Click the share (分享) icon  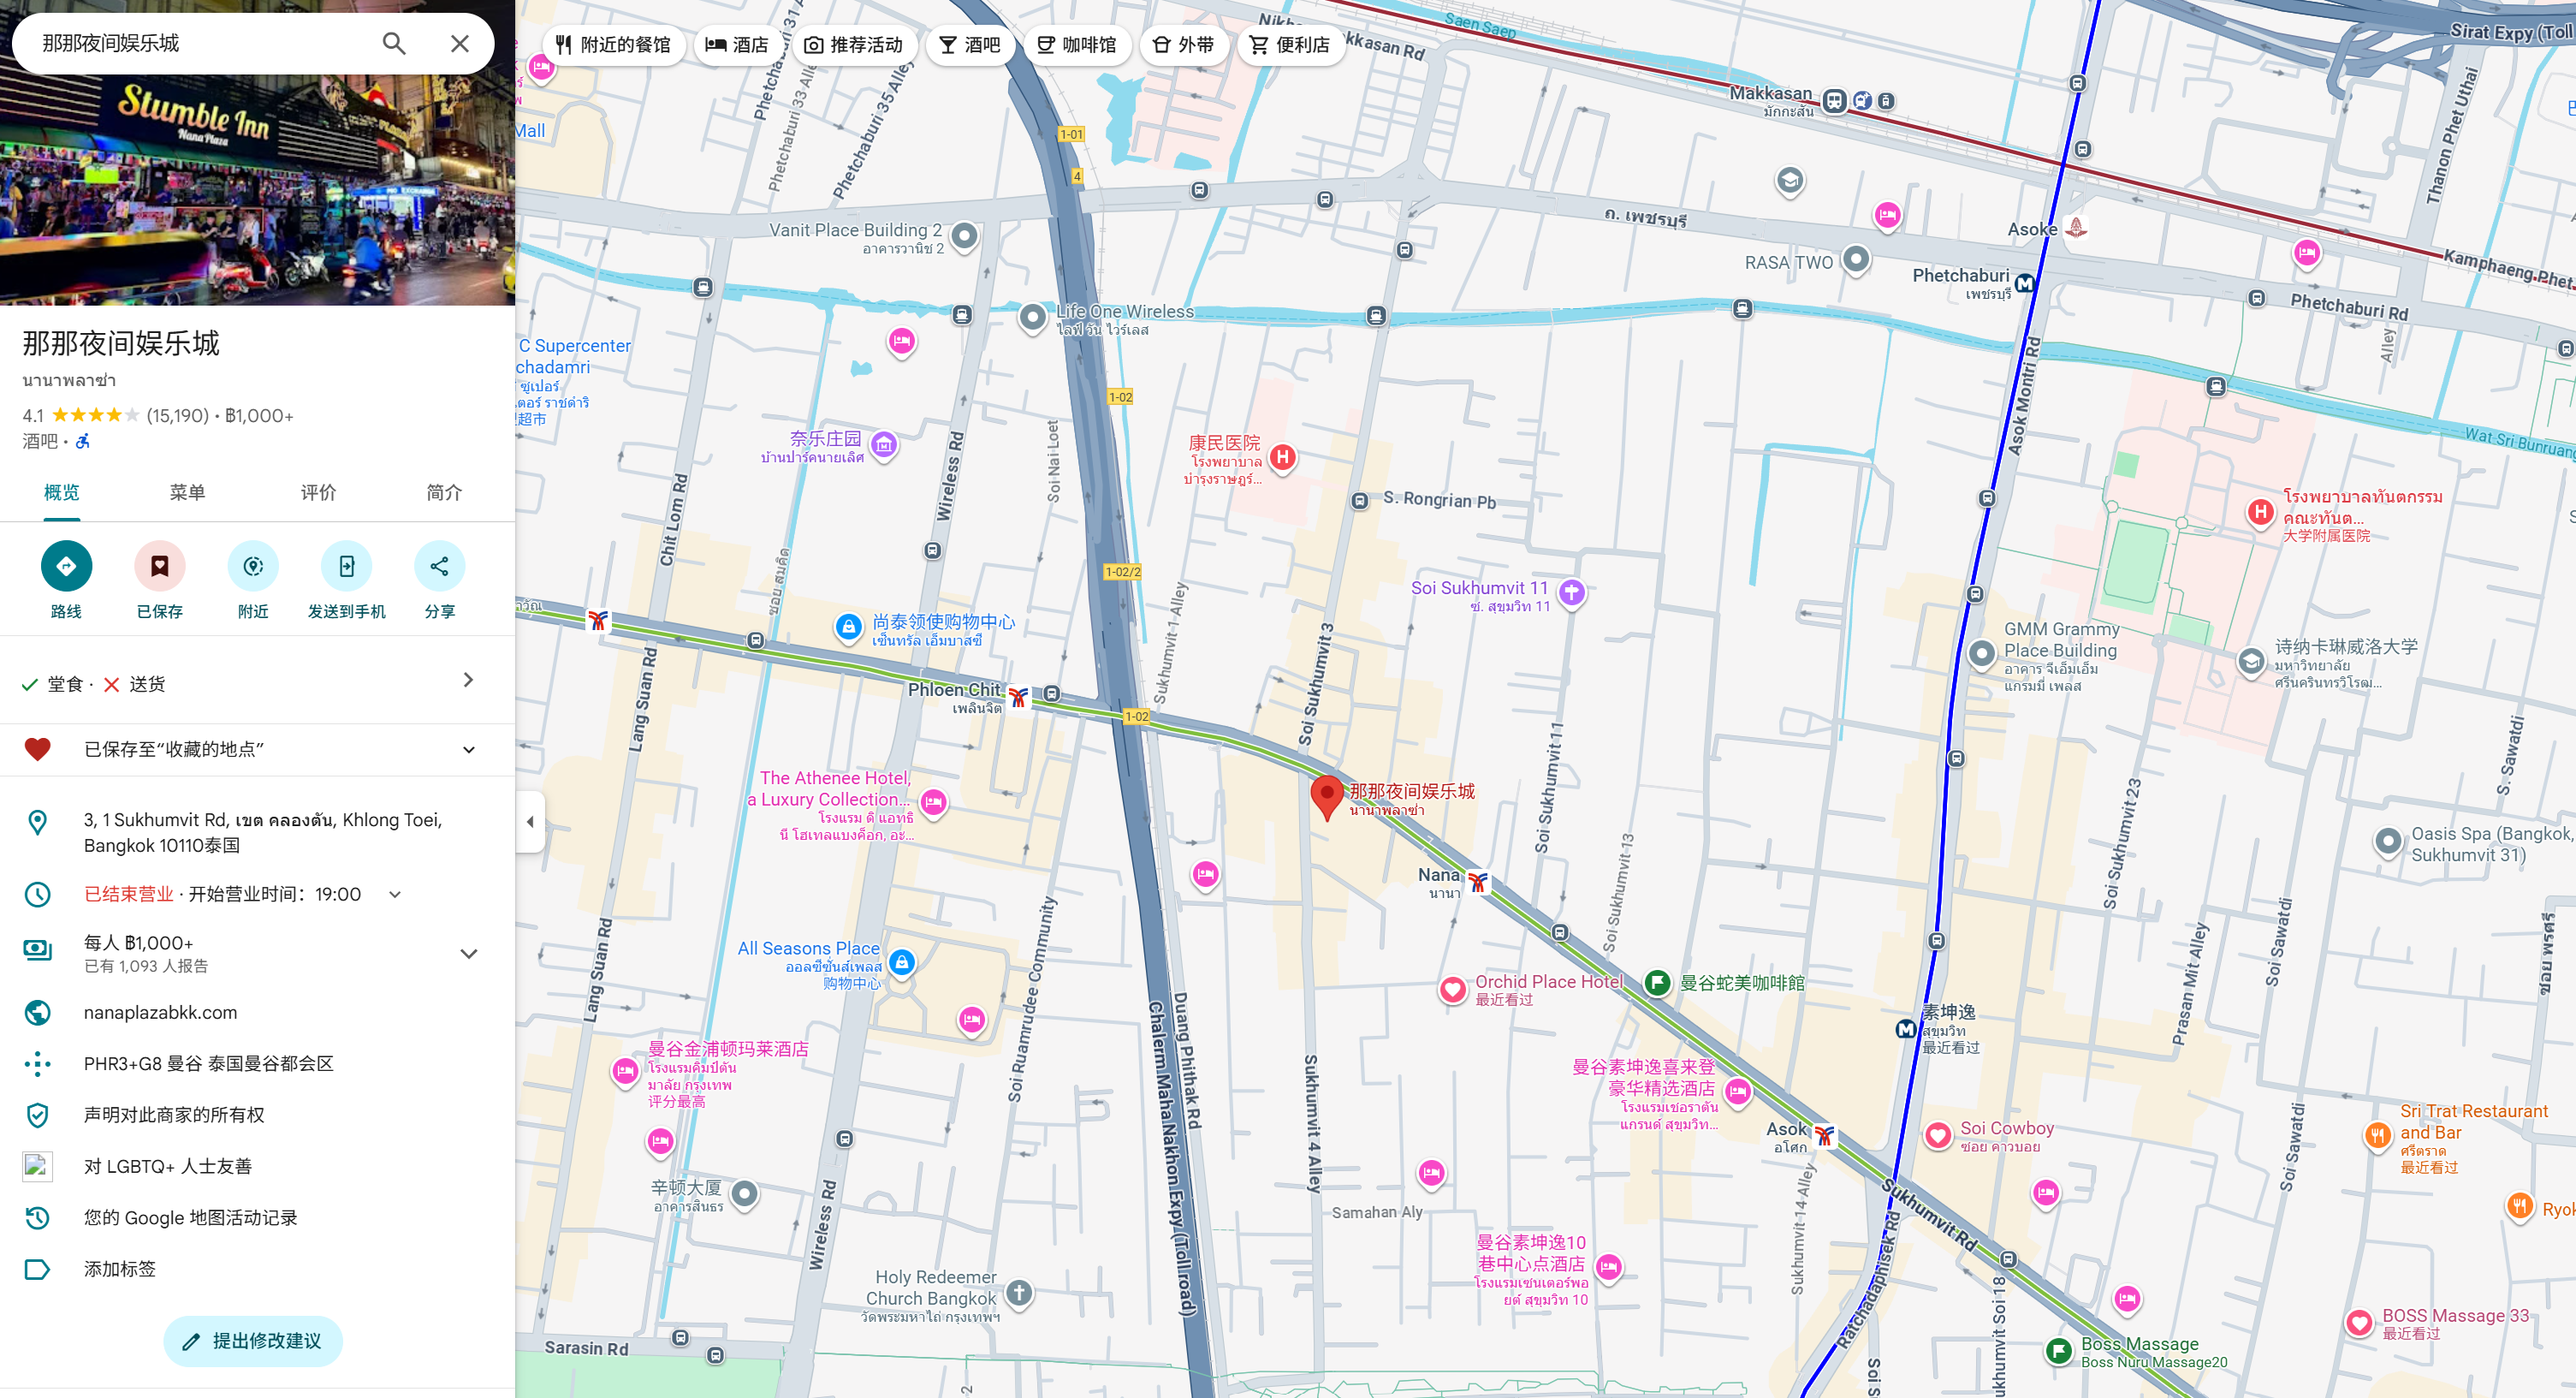coord(439,566)
